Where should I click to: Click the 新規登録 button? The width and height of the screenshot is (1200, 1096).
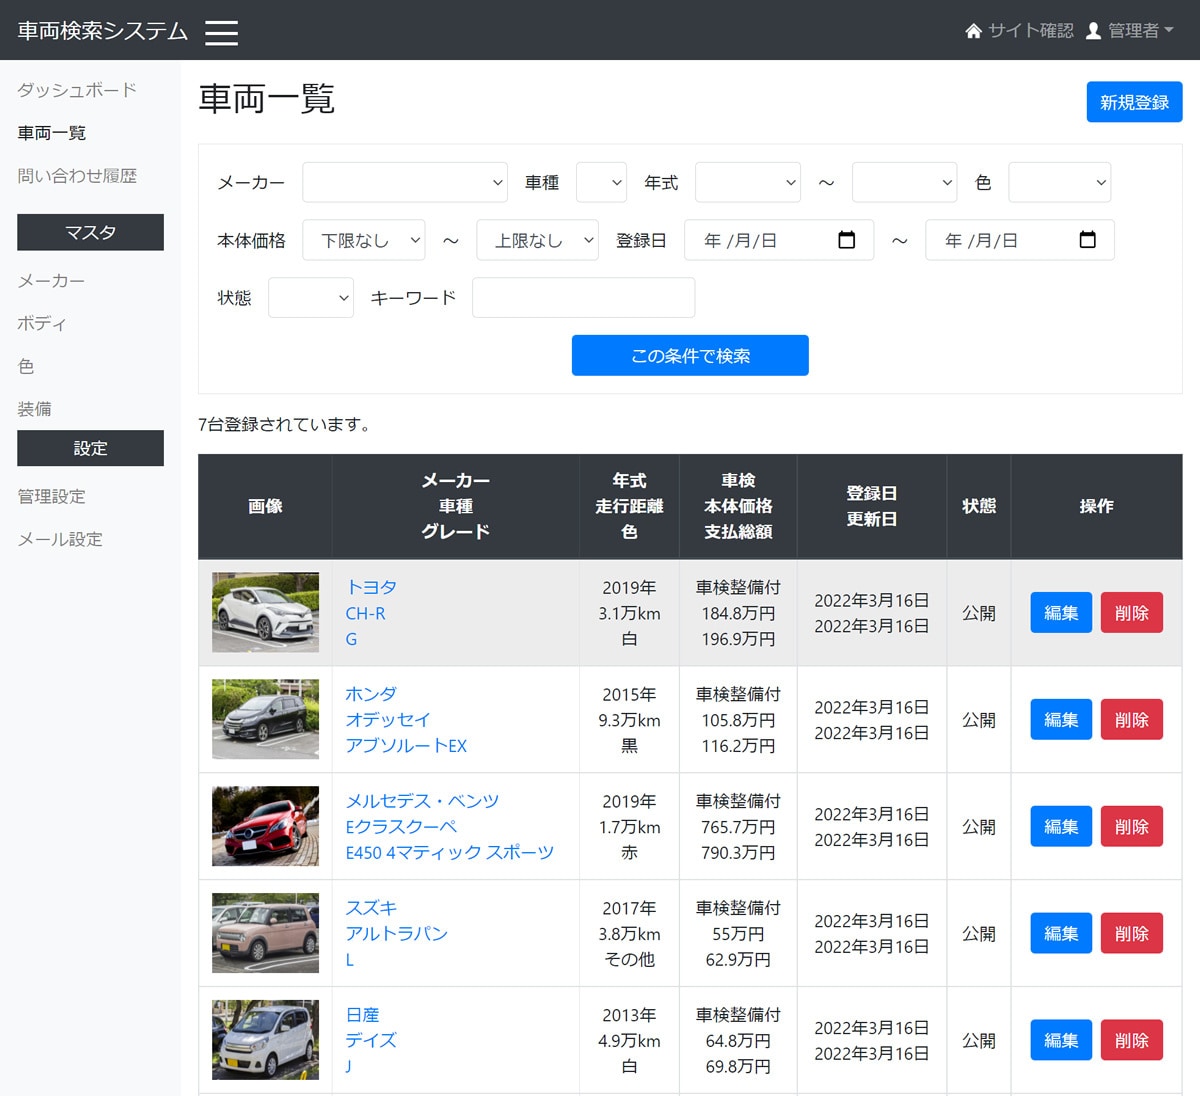[x=1134, y=102]
